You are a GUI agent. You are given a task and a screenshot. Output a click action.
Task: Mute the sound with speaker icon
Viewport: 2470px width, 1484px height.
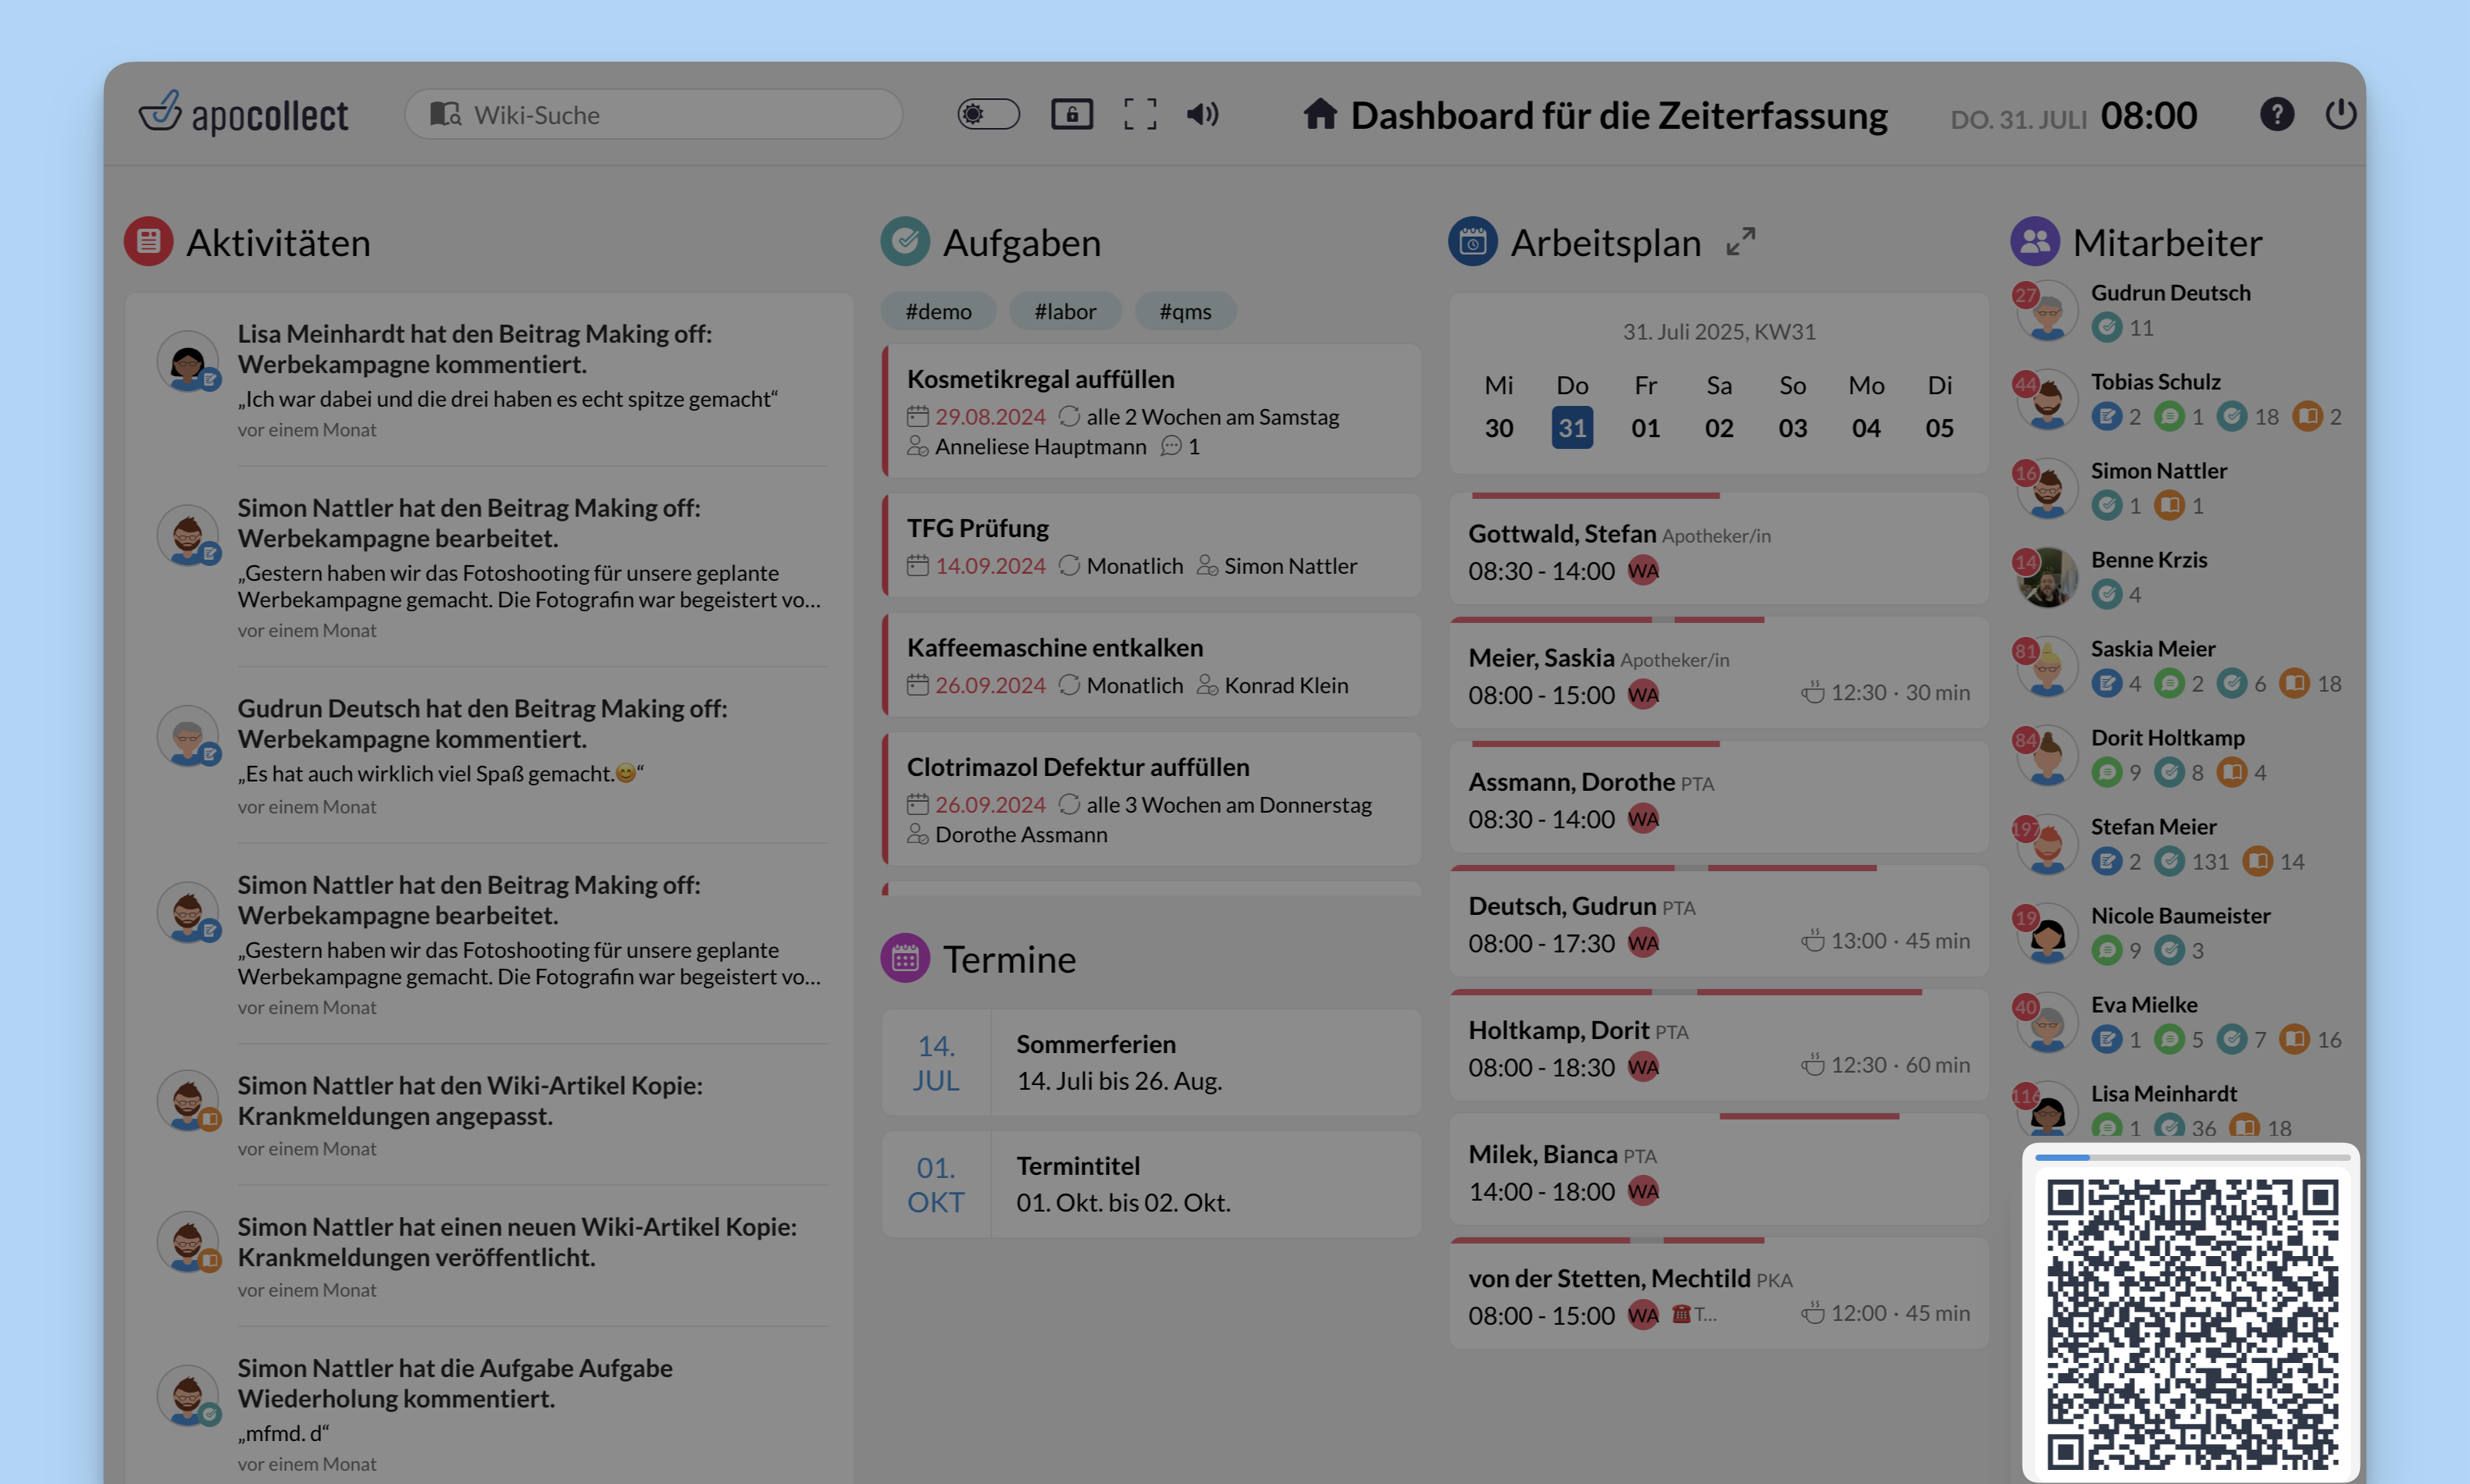(1202, 114)
